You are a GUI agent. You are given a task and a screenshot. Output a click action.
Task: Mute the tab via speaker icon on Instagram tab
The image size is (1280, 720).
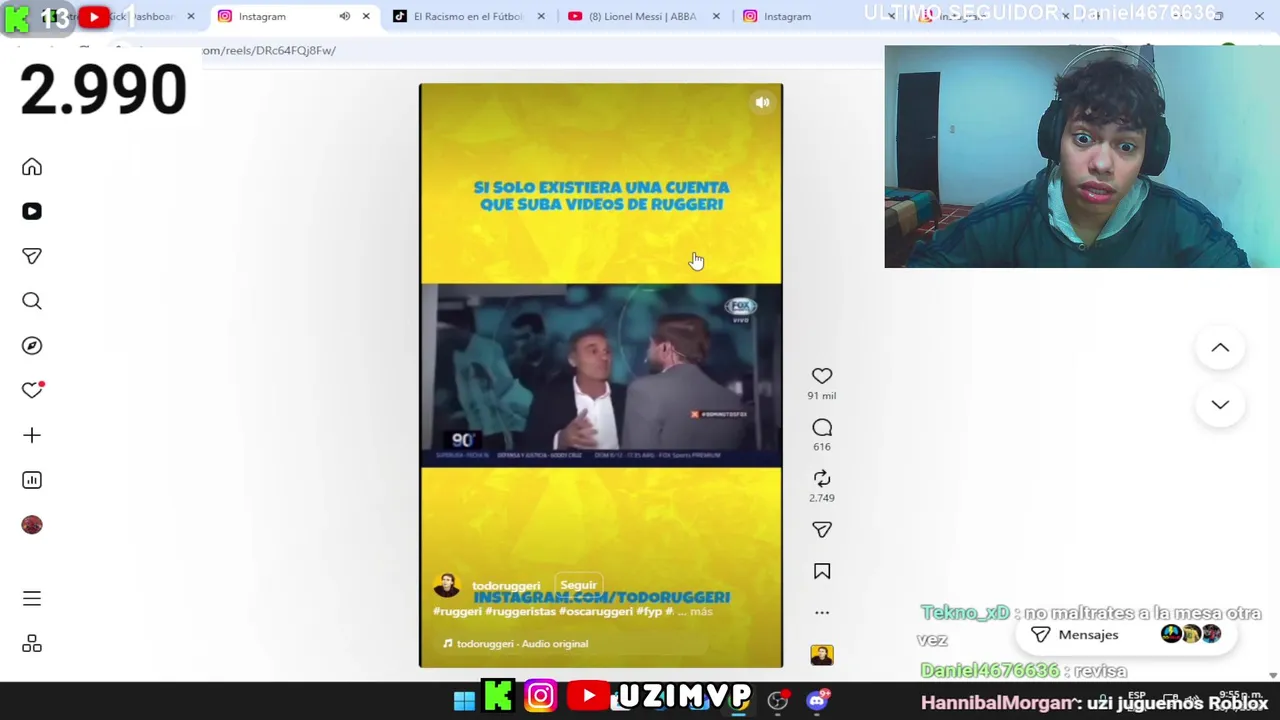(344, 16)
